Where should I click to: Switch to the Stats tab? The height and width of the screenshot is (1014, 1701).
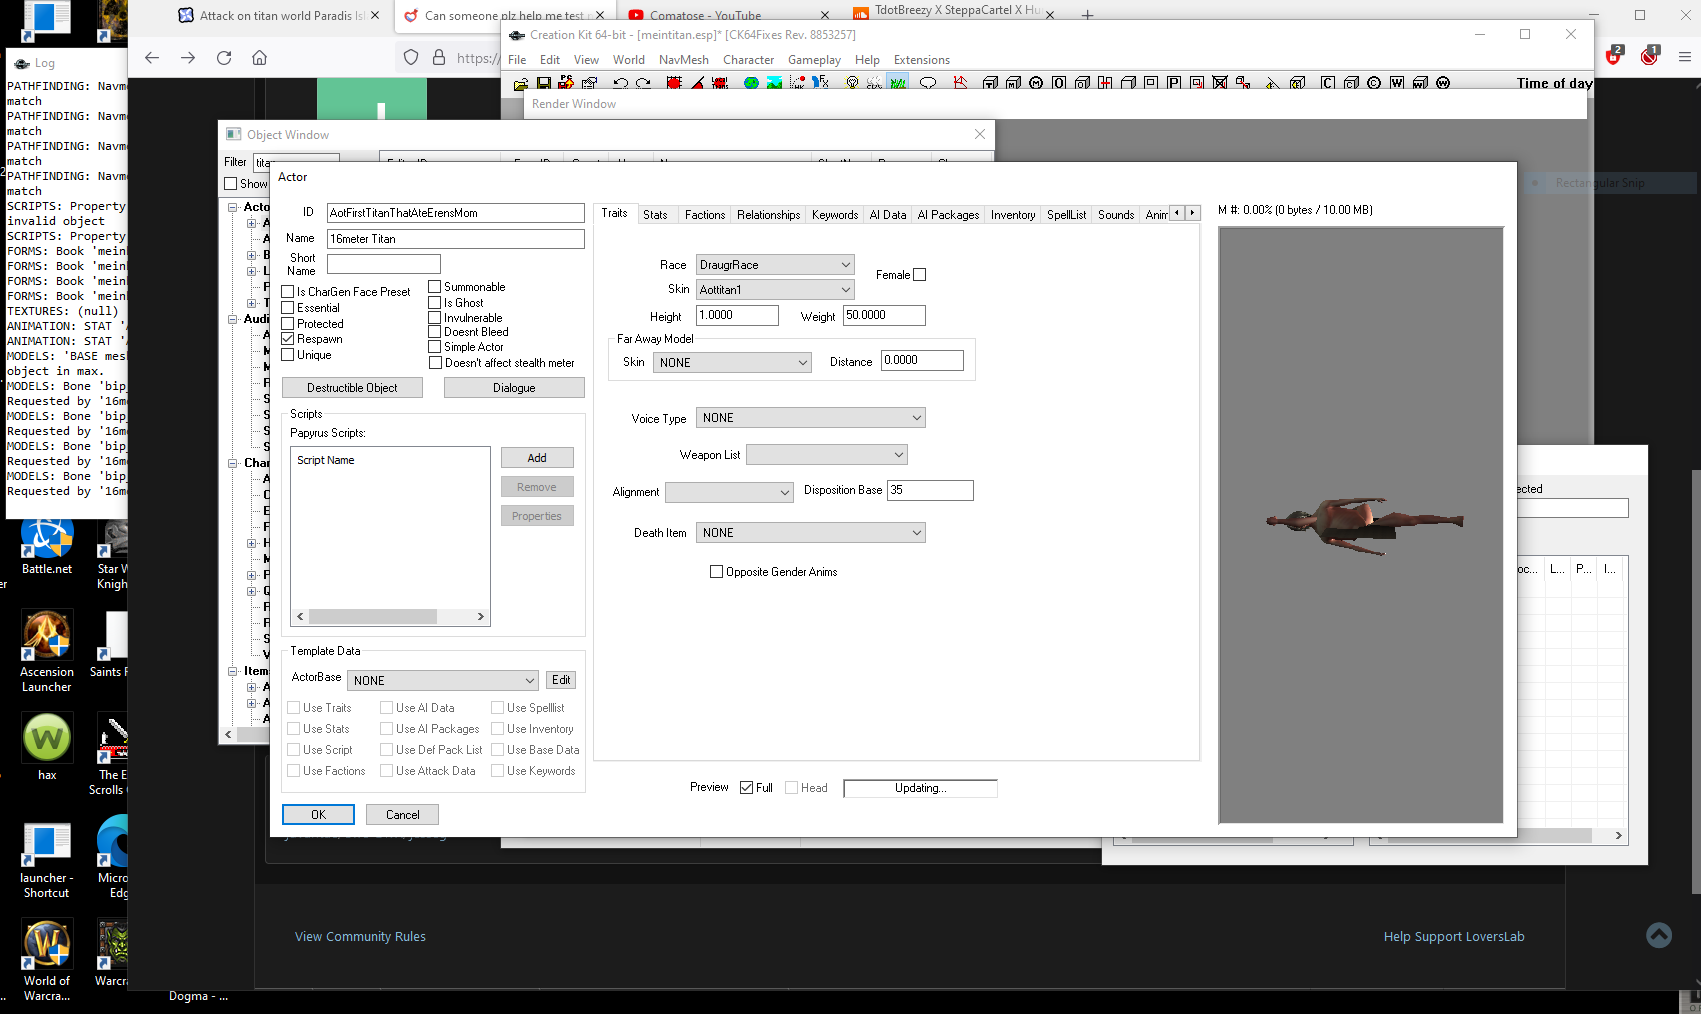pyautogui.click(x=655, y=215)
